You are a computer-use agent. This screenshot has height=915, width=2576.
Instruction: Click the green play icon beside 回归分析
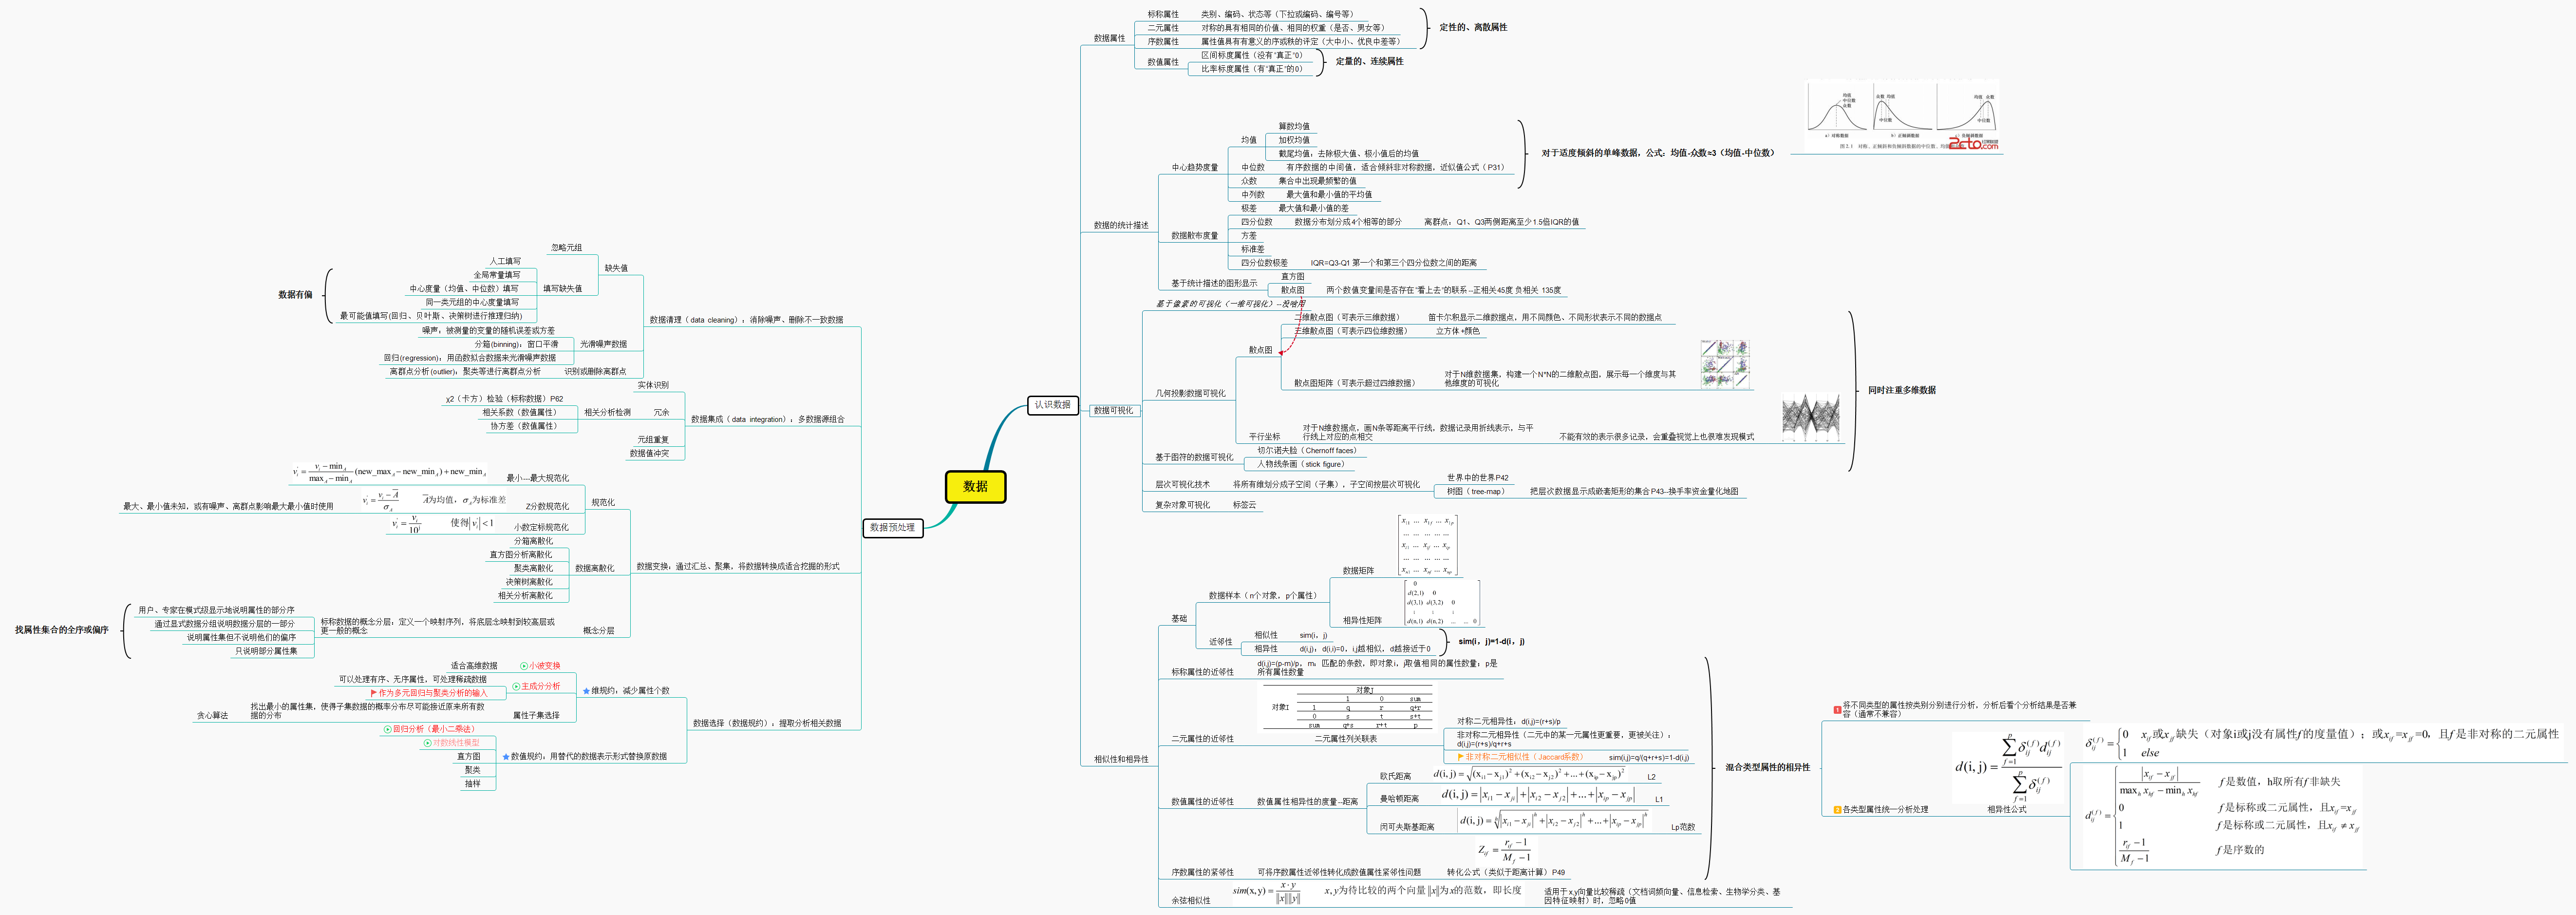point(387,730)
